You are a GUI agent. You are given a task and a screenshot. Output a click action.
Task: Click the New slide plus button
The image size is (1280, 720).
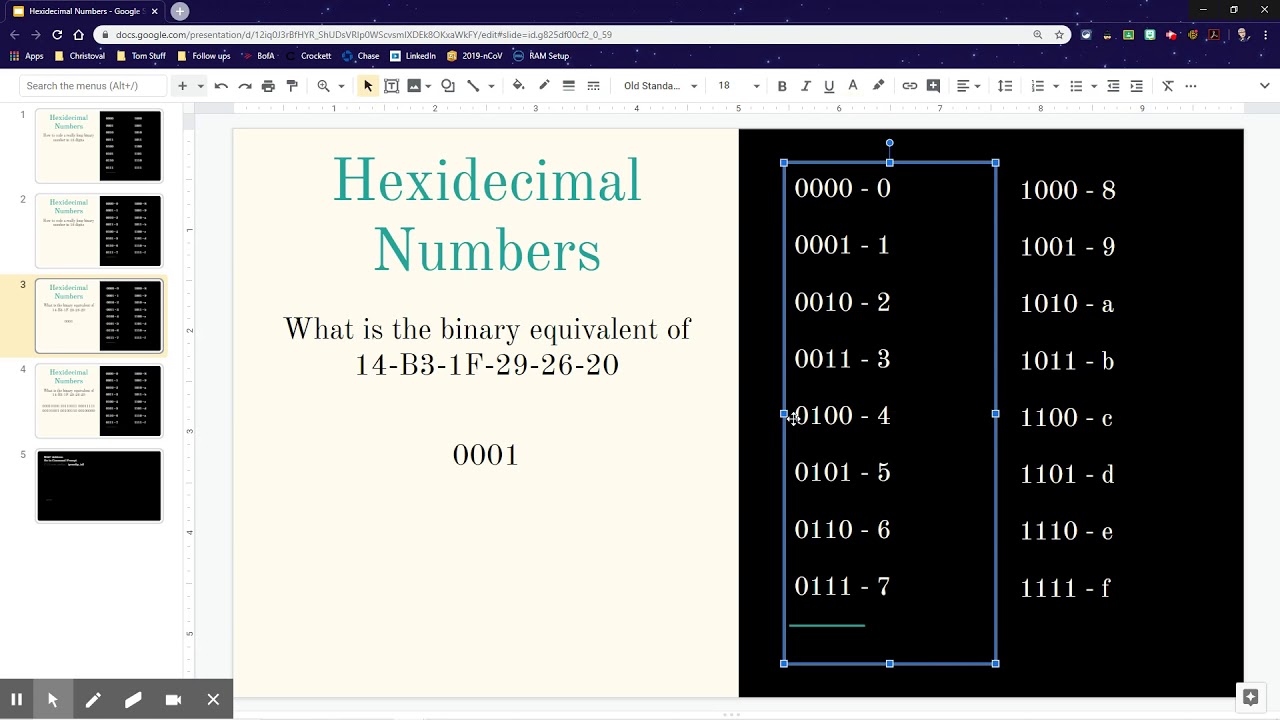[x=182, y=86]
